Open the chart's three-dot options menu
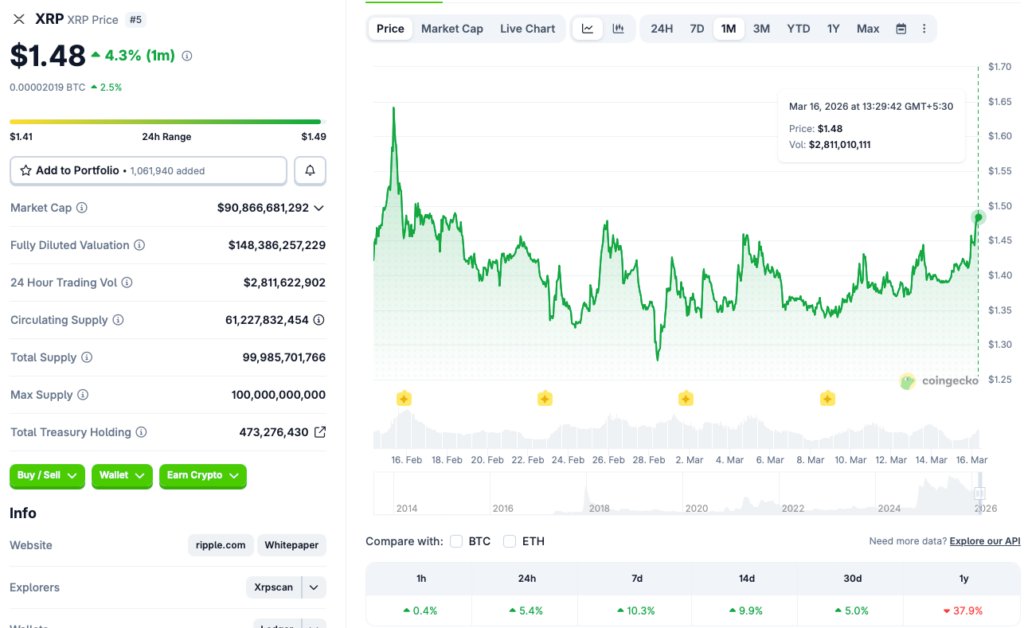Screen dimensions: 1024x628 click(x=923, y=28)
